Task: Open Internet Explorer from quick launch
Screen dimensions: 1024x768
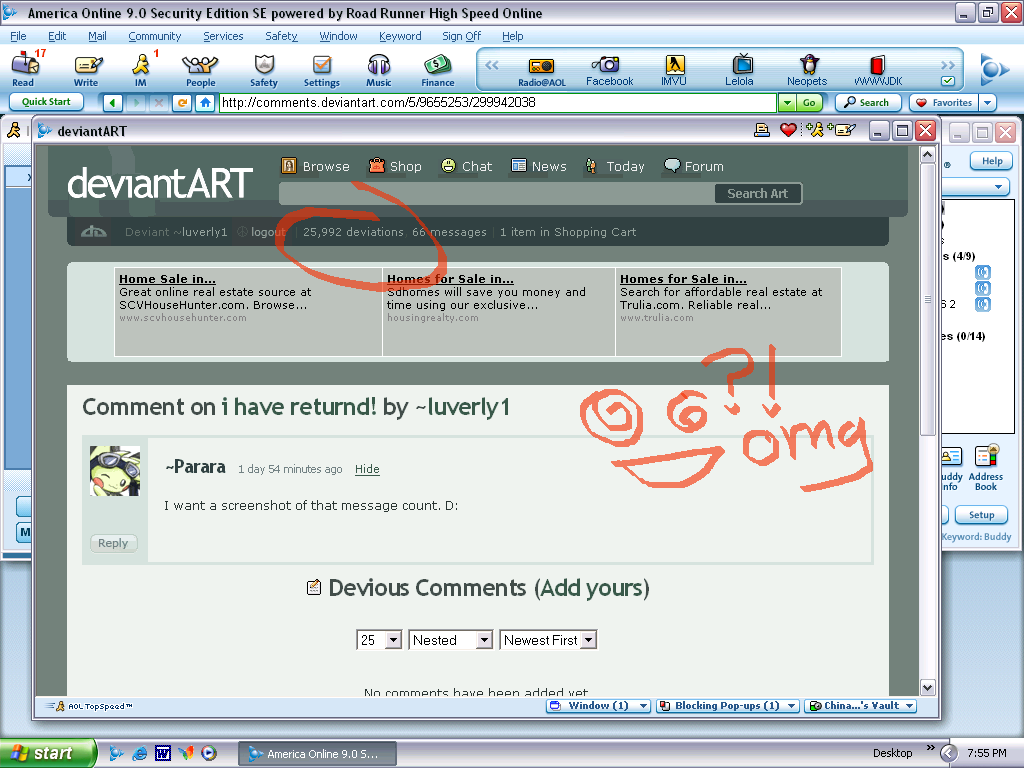Action: 139,753
